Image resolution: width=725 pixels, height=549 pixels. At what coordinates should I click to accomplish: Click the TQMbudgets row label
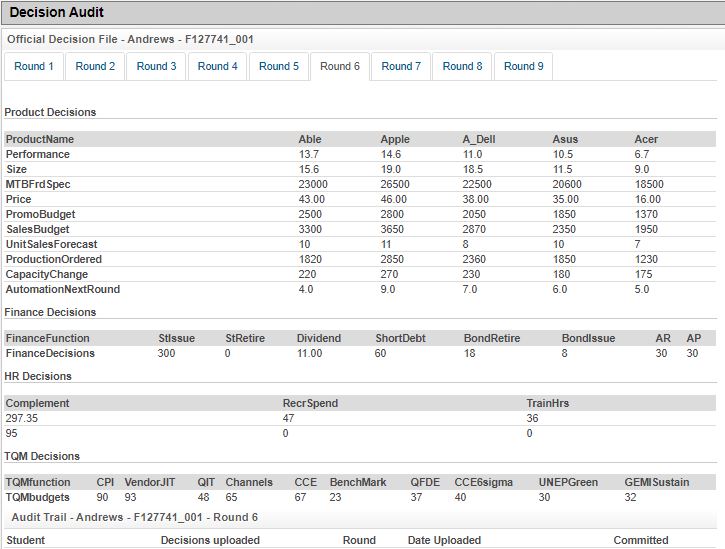[37, 497]
